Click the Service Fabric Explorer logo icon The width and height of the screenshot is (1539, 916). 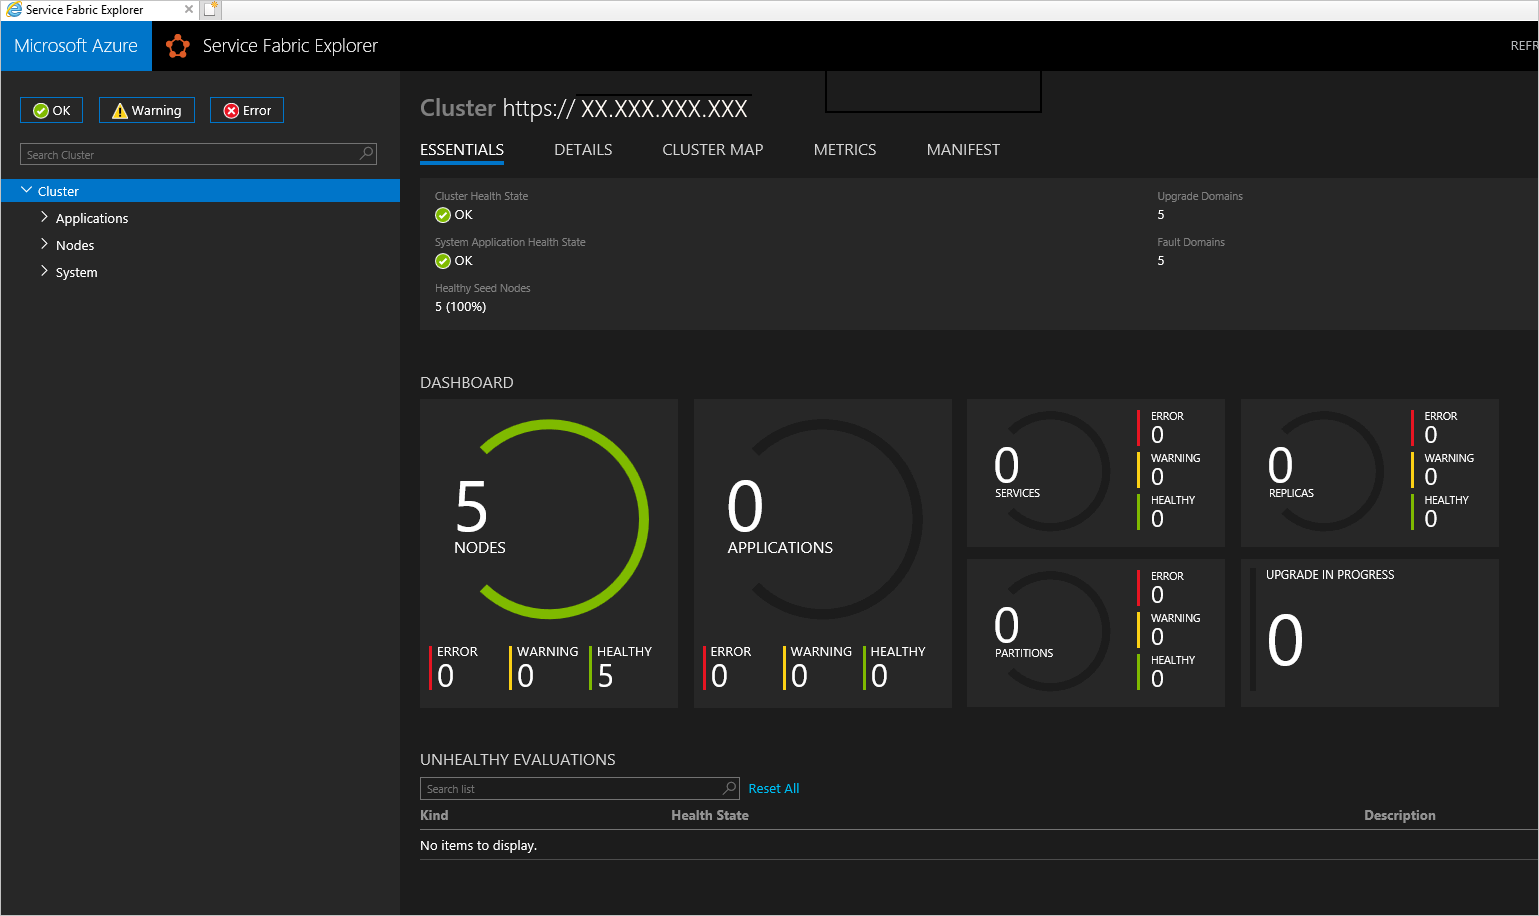(x=178, y=46)
